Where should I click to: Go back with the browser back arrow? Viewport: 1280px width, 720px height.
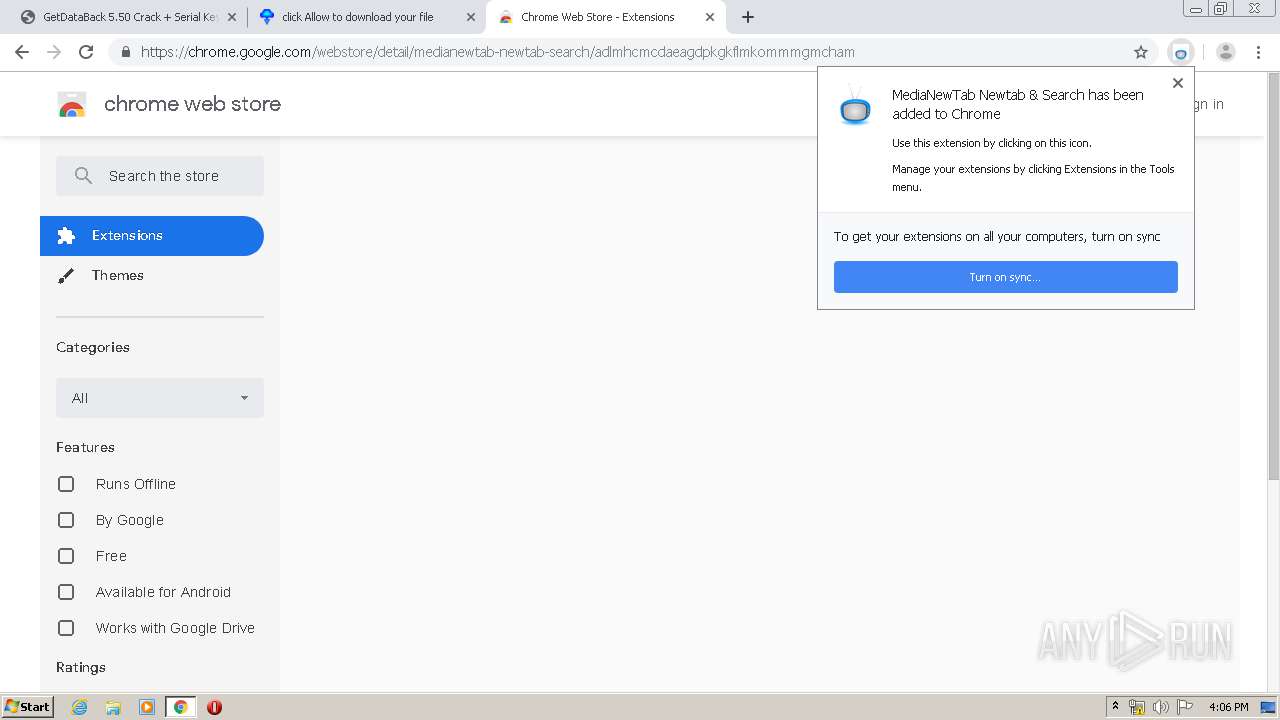22,52
